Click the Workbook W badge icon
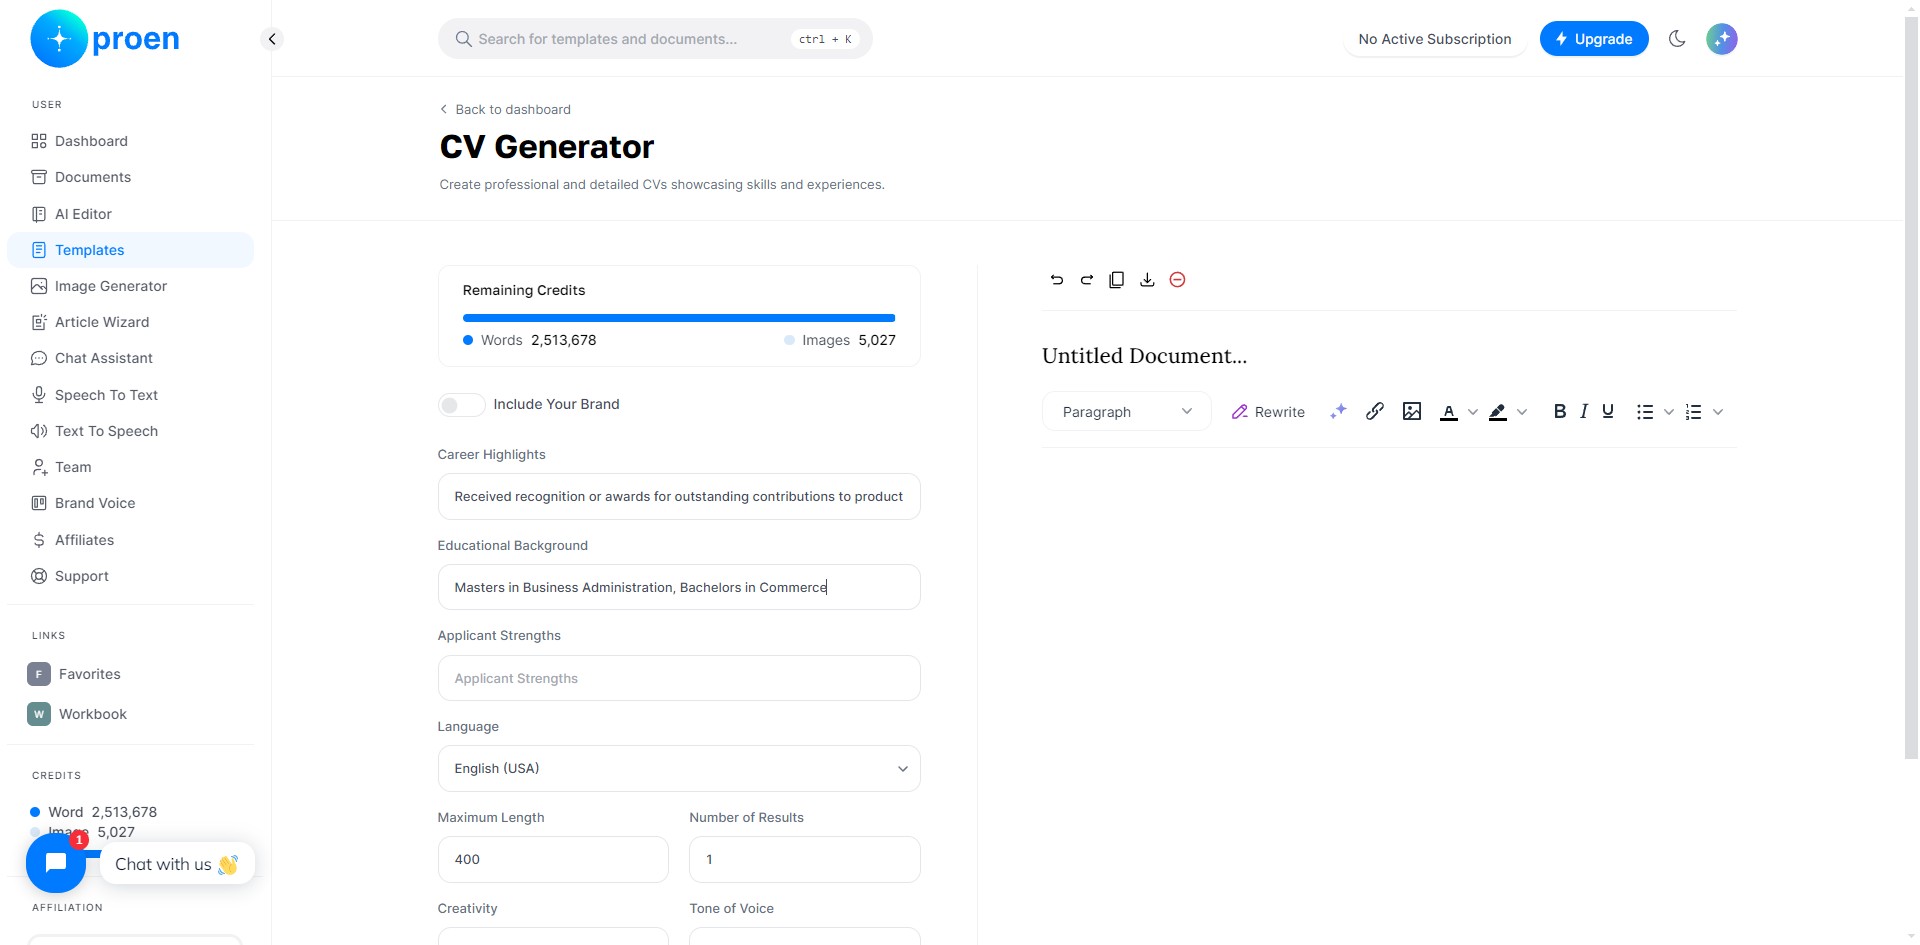Viewport: 1920px width, 945px height. point(39,714)
